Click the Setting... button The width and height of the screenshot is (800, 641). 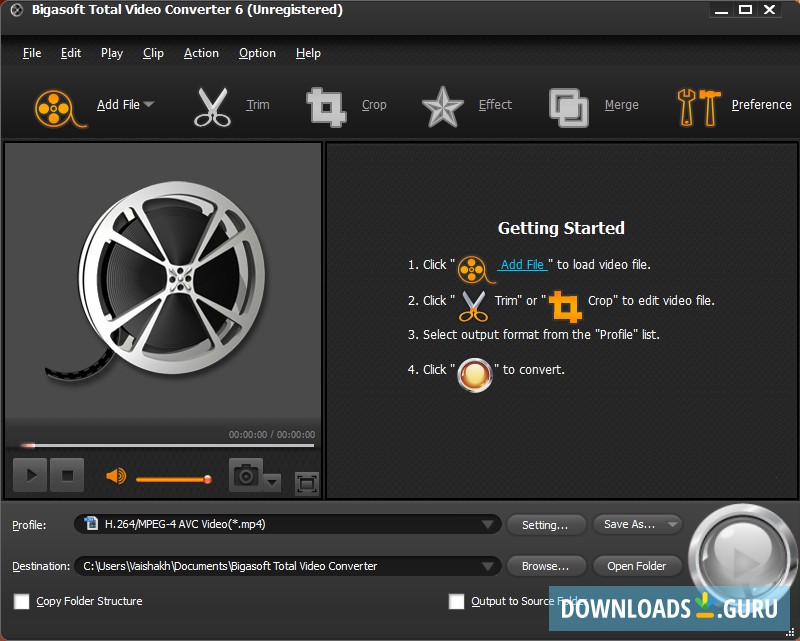click(545, 525)
